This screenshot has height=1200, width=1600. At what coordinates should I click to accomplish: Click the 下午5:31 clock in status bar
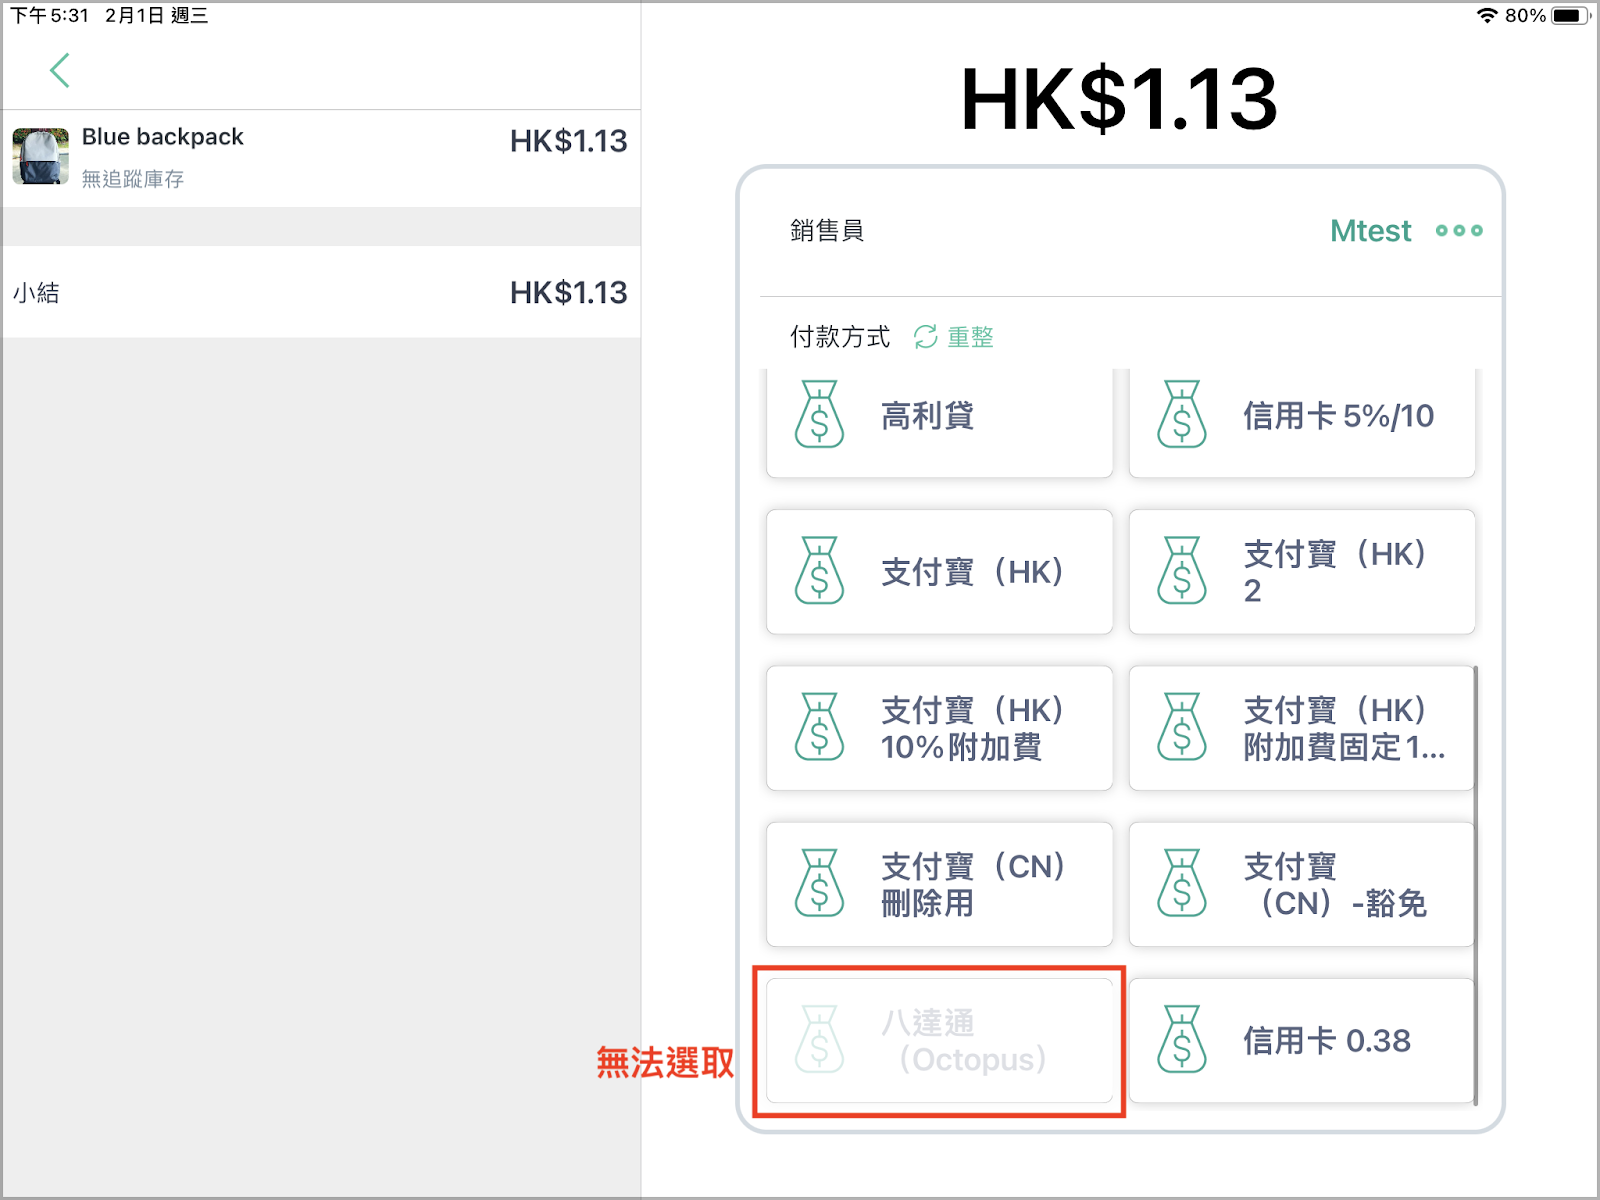tap(50, 15)
